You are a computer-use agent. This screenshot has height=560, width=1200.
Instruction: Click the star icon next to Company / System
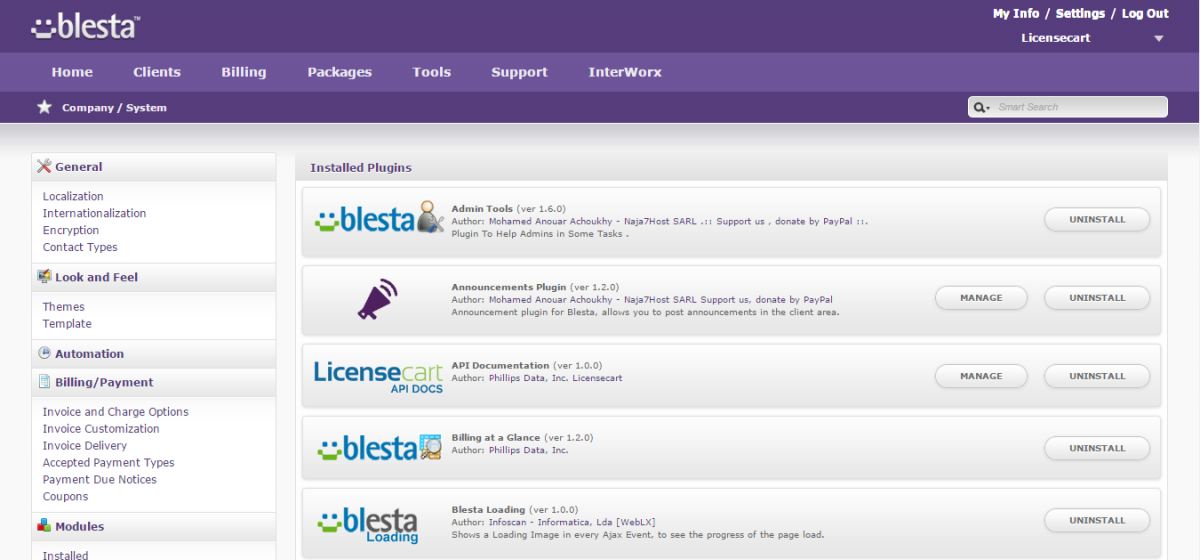pos(44,107)
